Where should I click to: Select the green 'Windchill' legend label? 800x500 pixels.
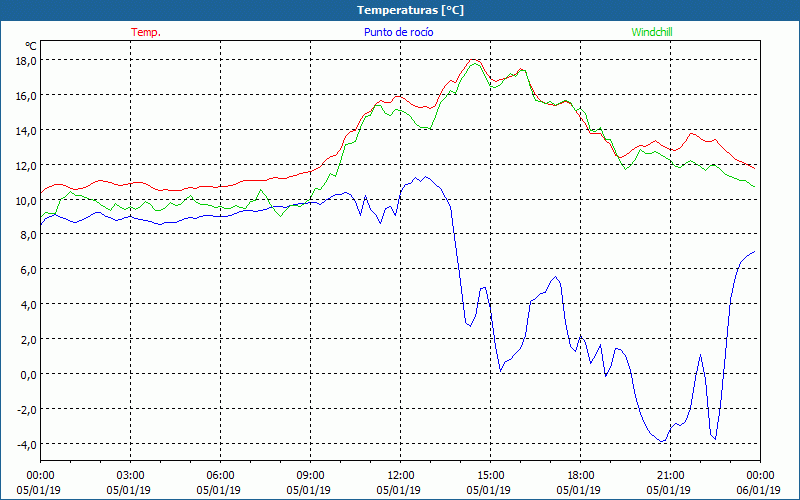[x=652, y=32]
